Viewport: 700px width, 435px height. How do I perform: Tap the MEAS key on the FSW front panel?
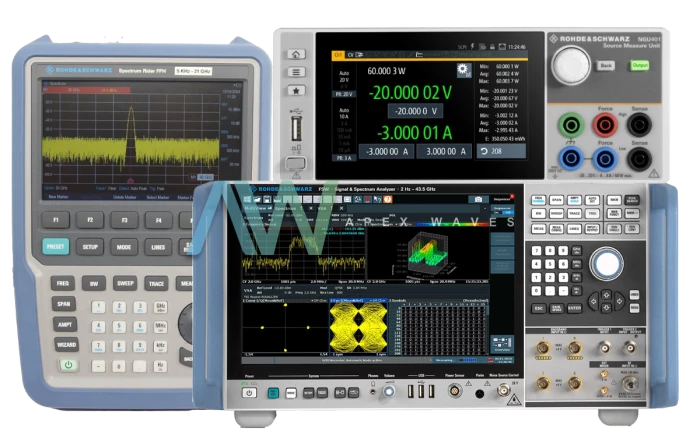tap(538, 229)
